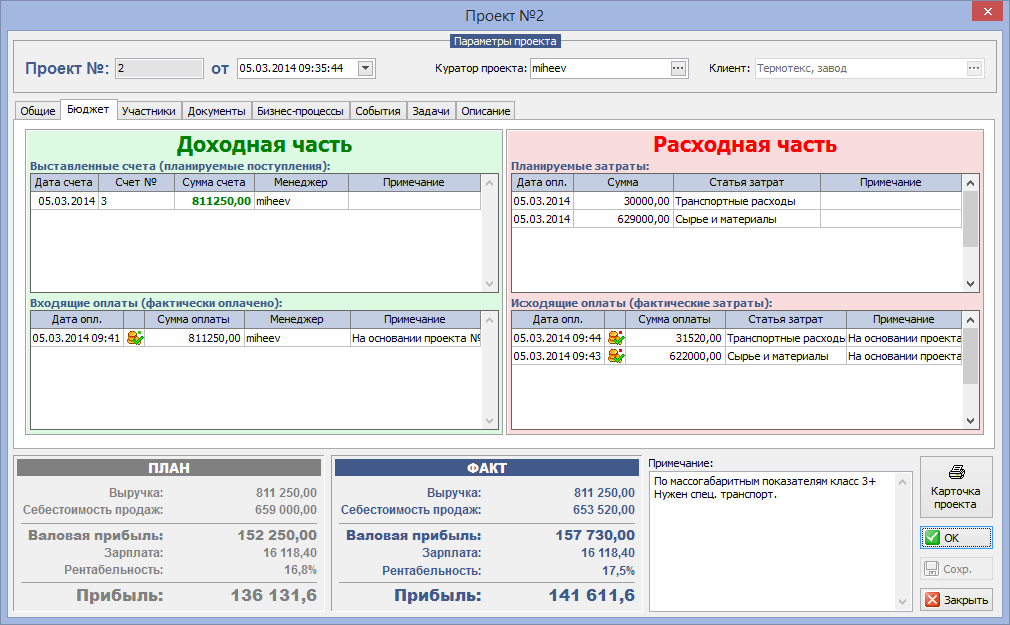The width and height of the screenshot is (1010, 625).
Task: Click down arrow of planned costs scrollbar
Action: (971, 284)
